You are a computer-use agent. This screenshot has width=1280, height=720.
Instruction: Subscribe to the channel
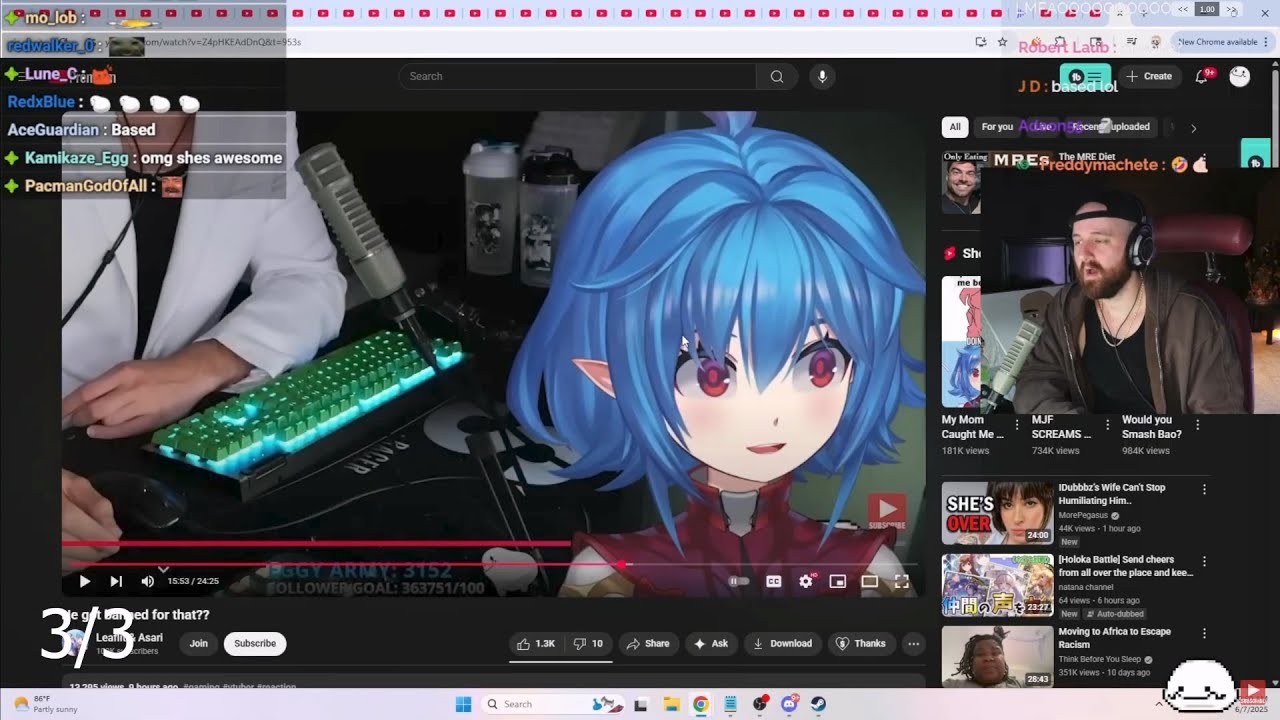255,644
